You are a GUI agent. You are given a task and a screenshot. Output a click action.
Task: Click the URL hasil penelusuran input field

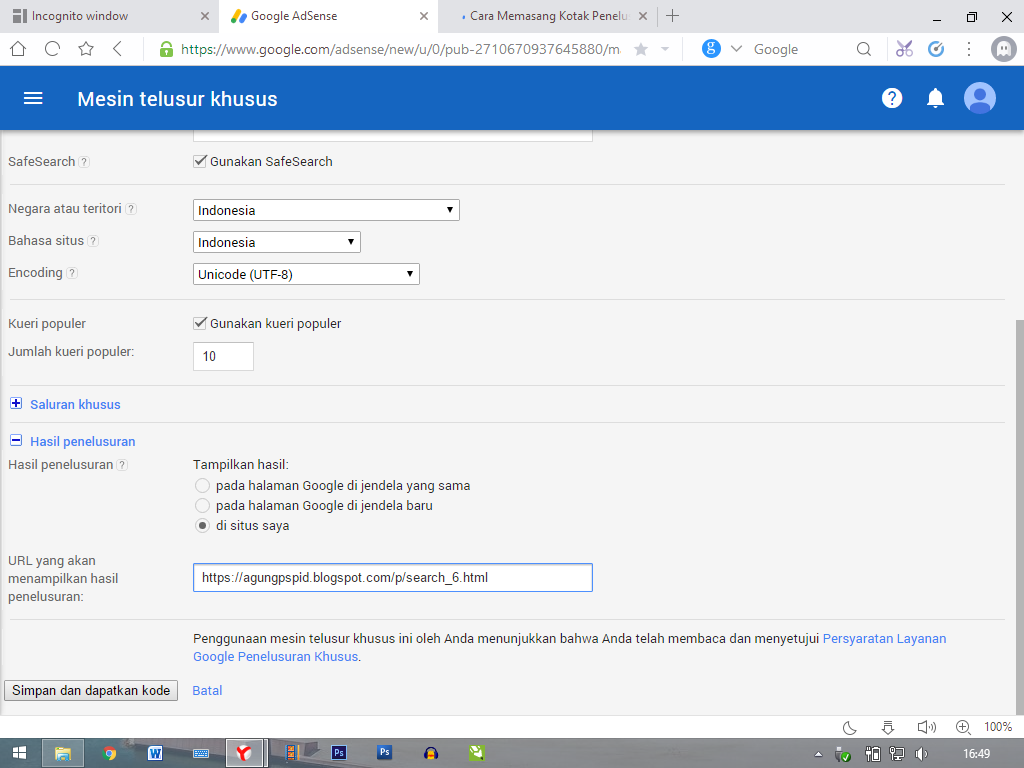click(x=392, y=577)
